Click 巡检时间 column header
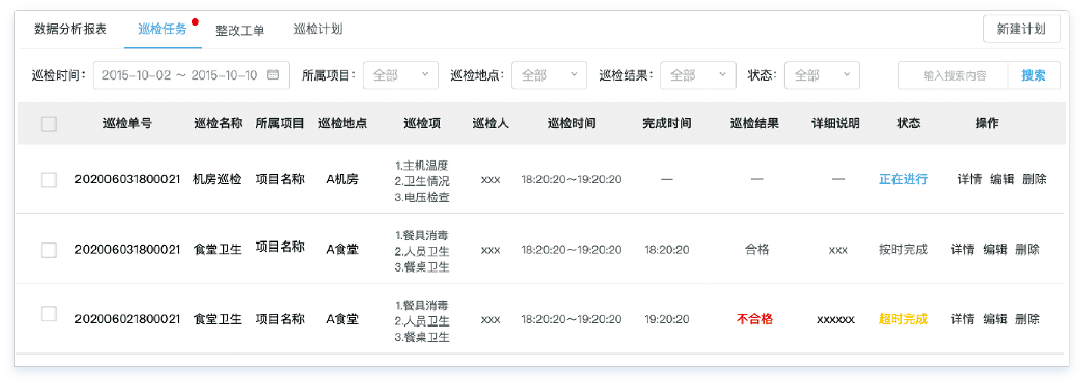 [x=571, y=124]
